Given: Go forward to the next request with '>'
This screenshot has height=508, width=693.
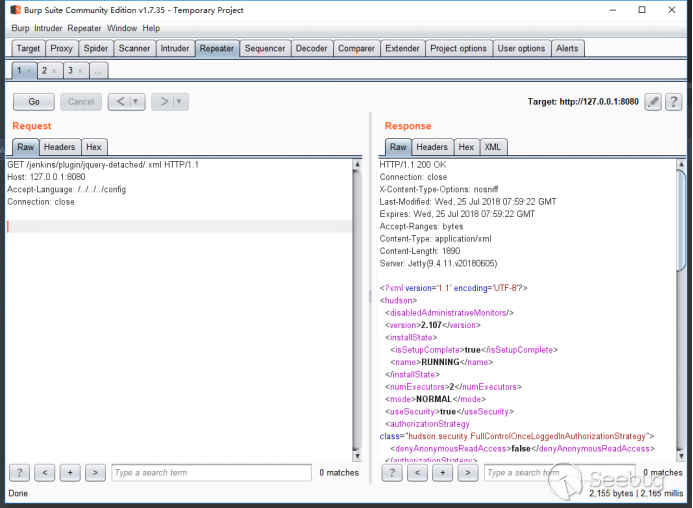Looking at the screenshot, I should [x=164, y=102].
